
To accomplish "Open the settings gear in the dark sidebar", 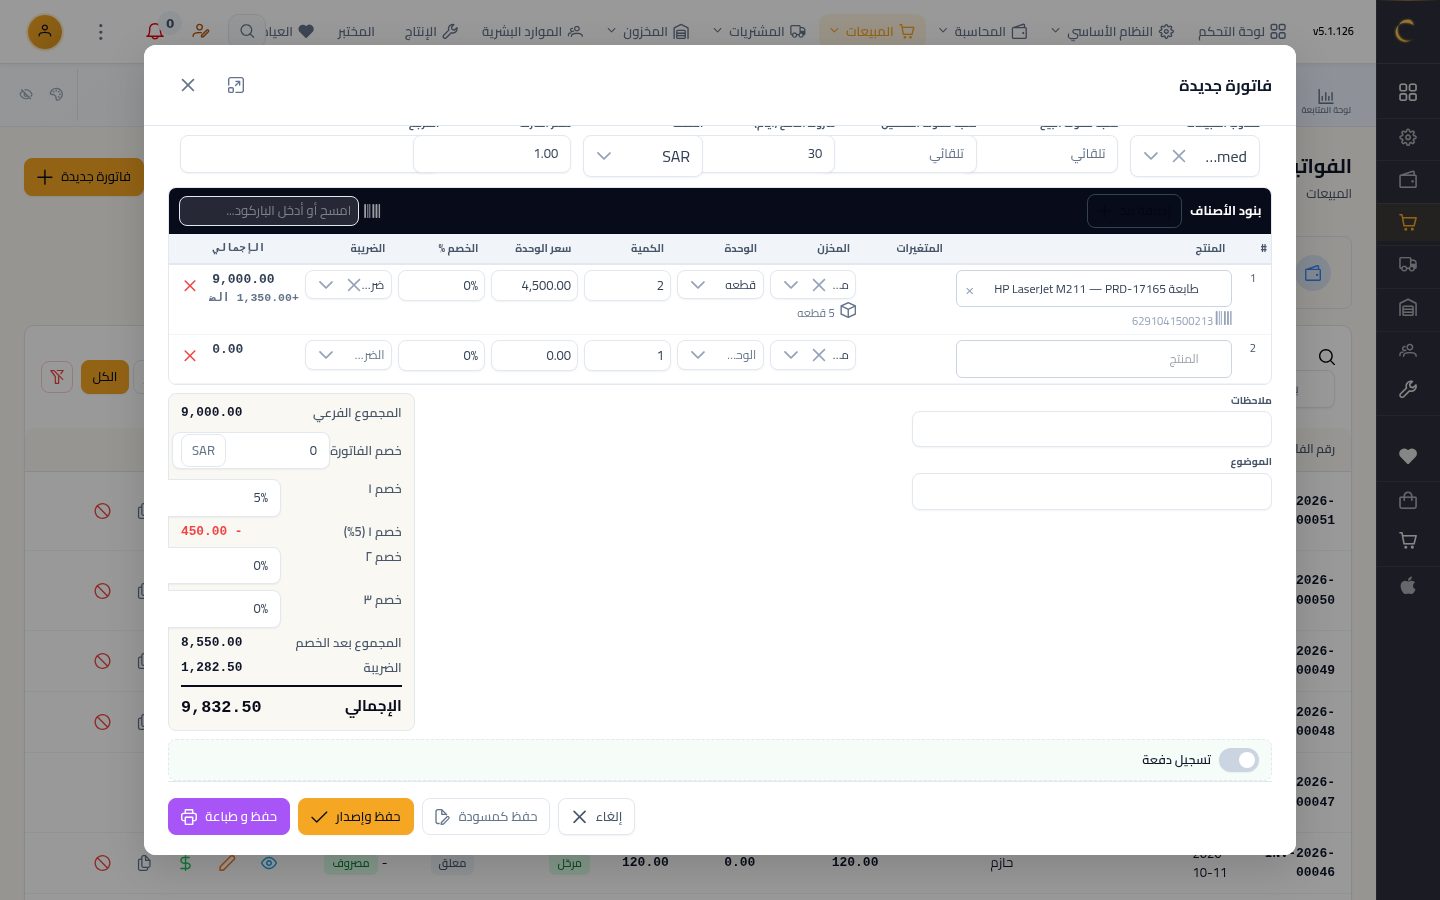I will pyautogui.click(x=1408, y=137).
